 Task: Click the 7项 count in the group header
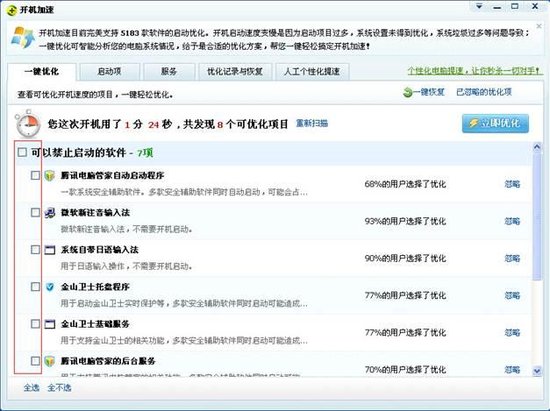tap(145, 153)
